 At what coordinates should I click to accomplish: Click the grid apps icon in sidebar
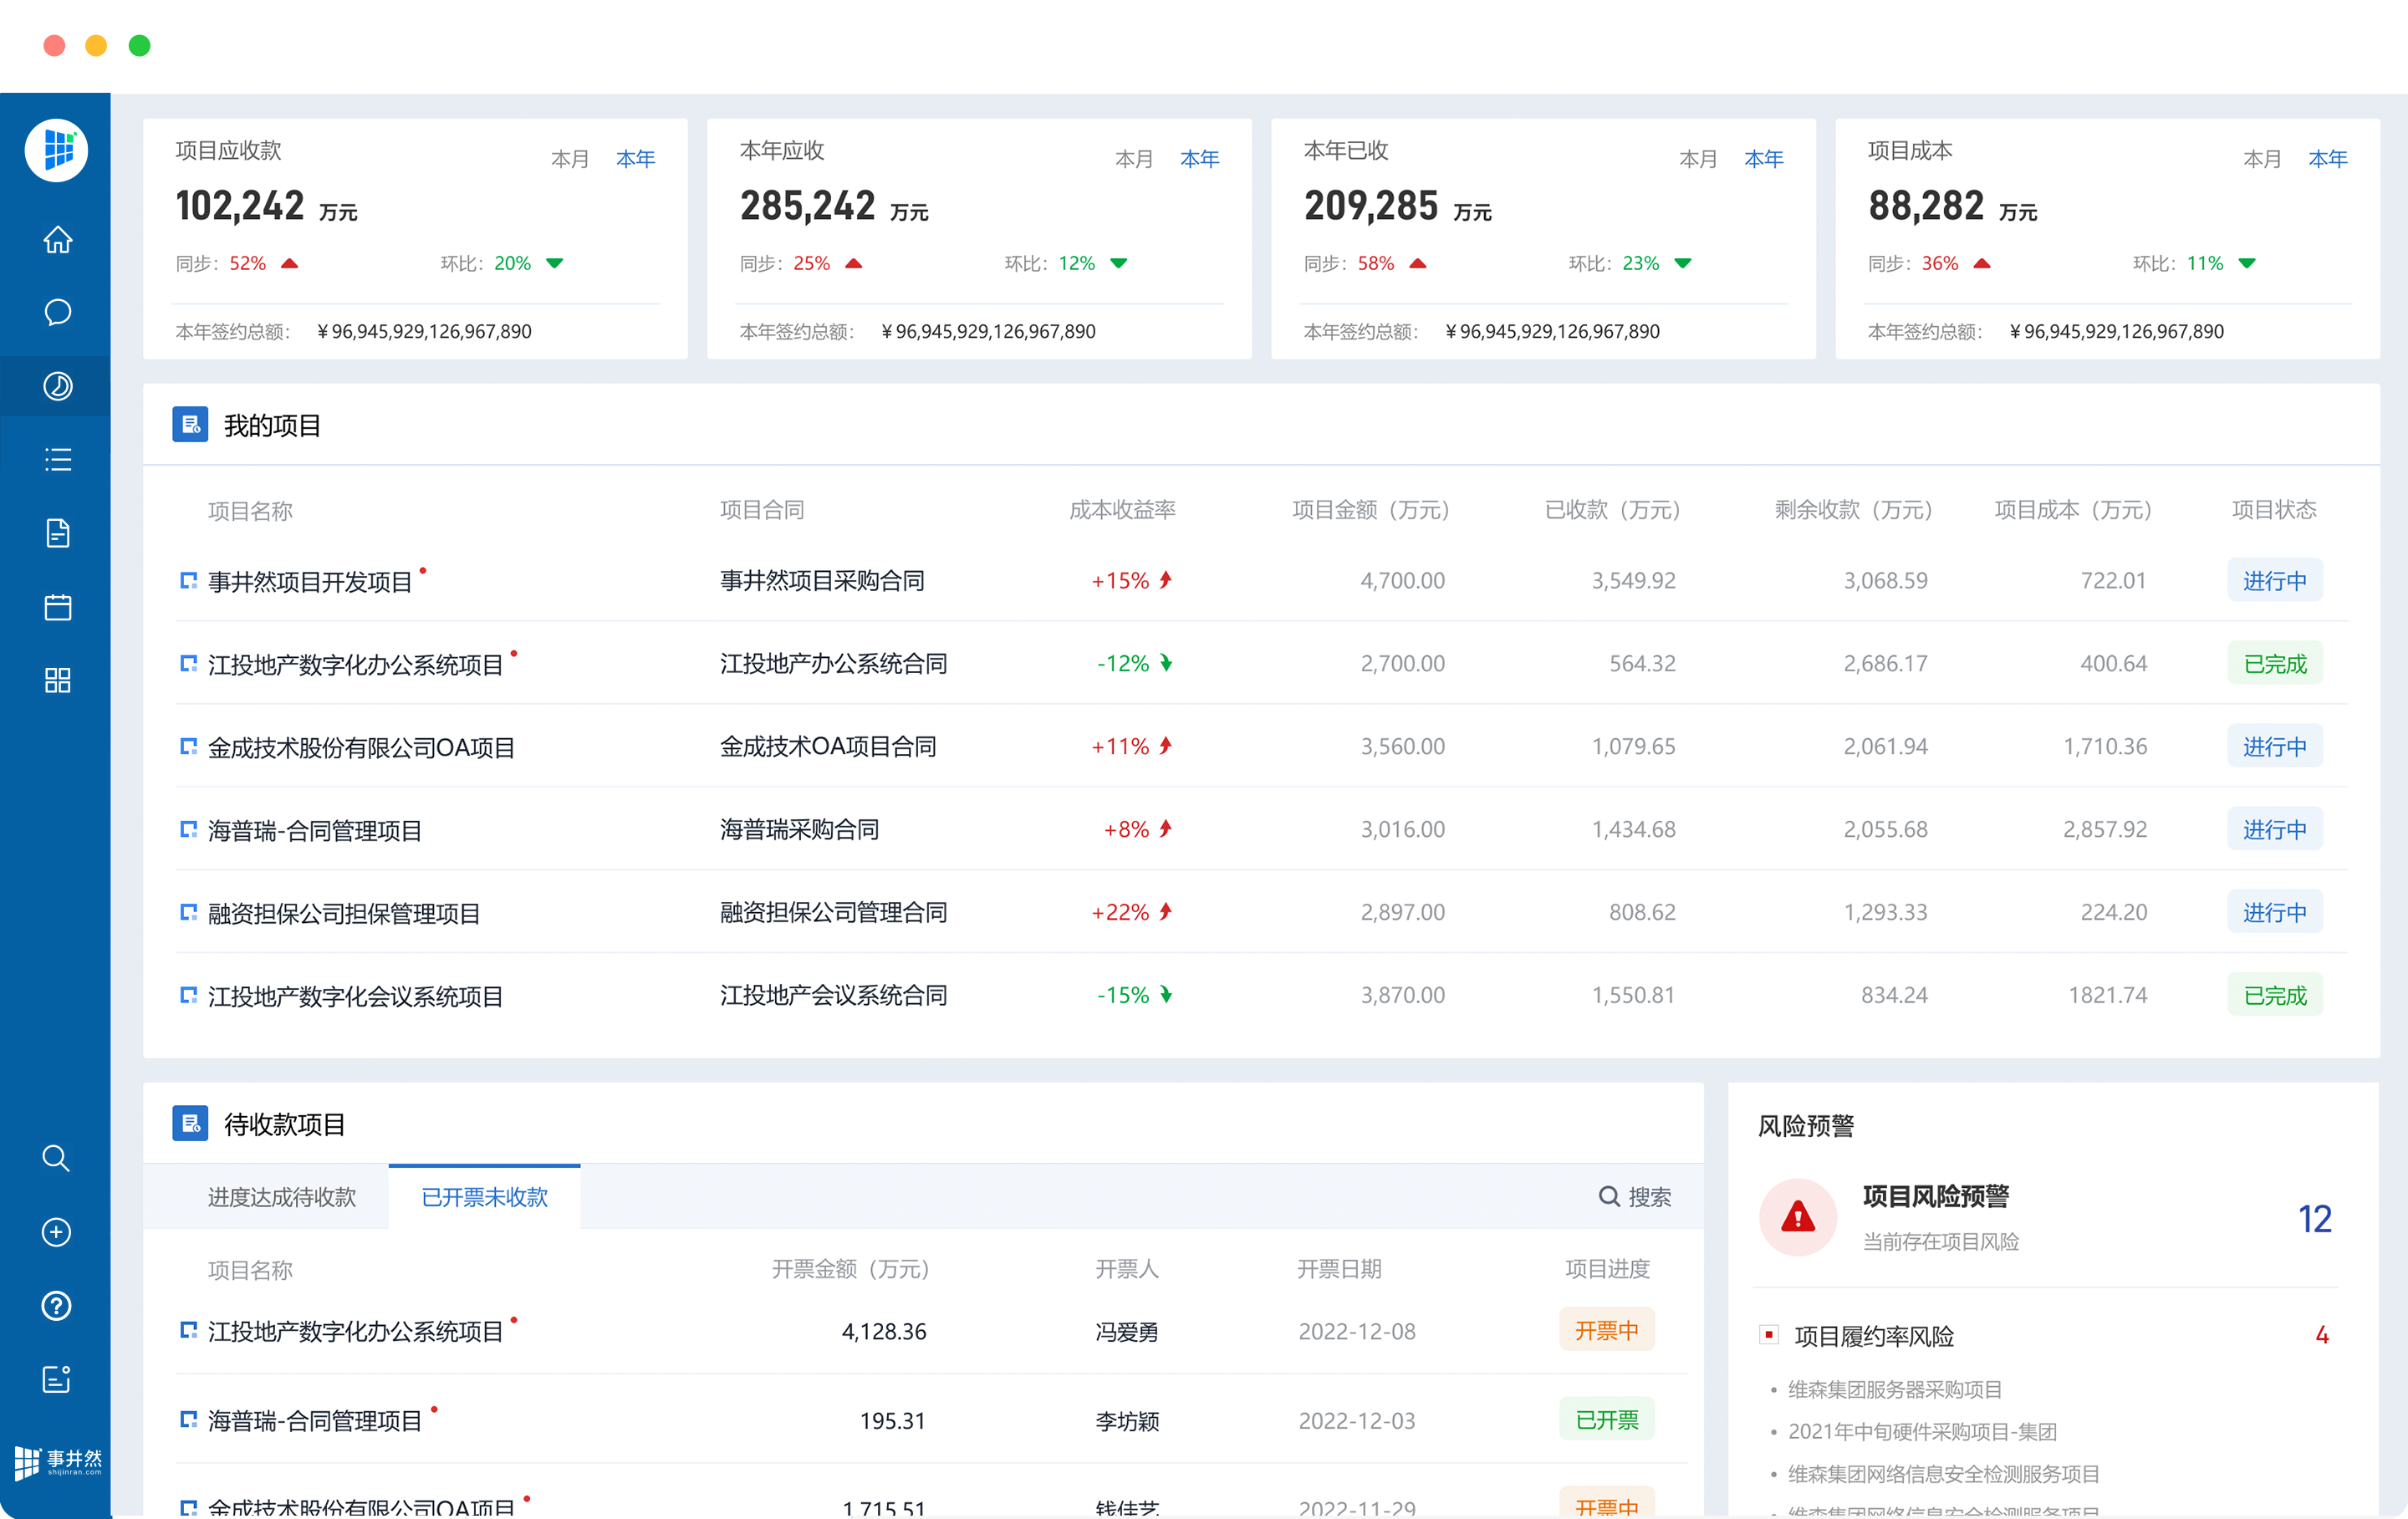click(x=57, y=680)
